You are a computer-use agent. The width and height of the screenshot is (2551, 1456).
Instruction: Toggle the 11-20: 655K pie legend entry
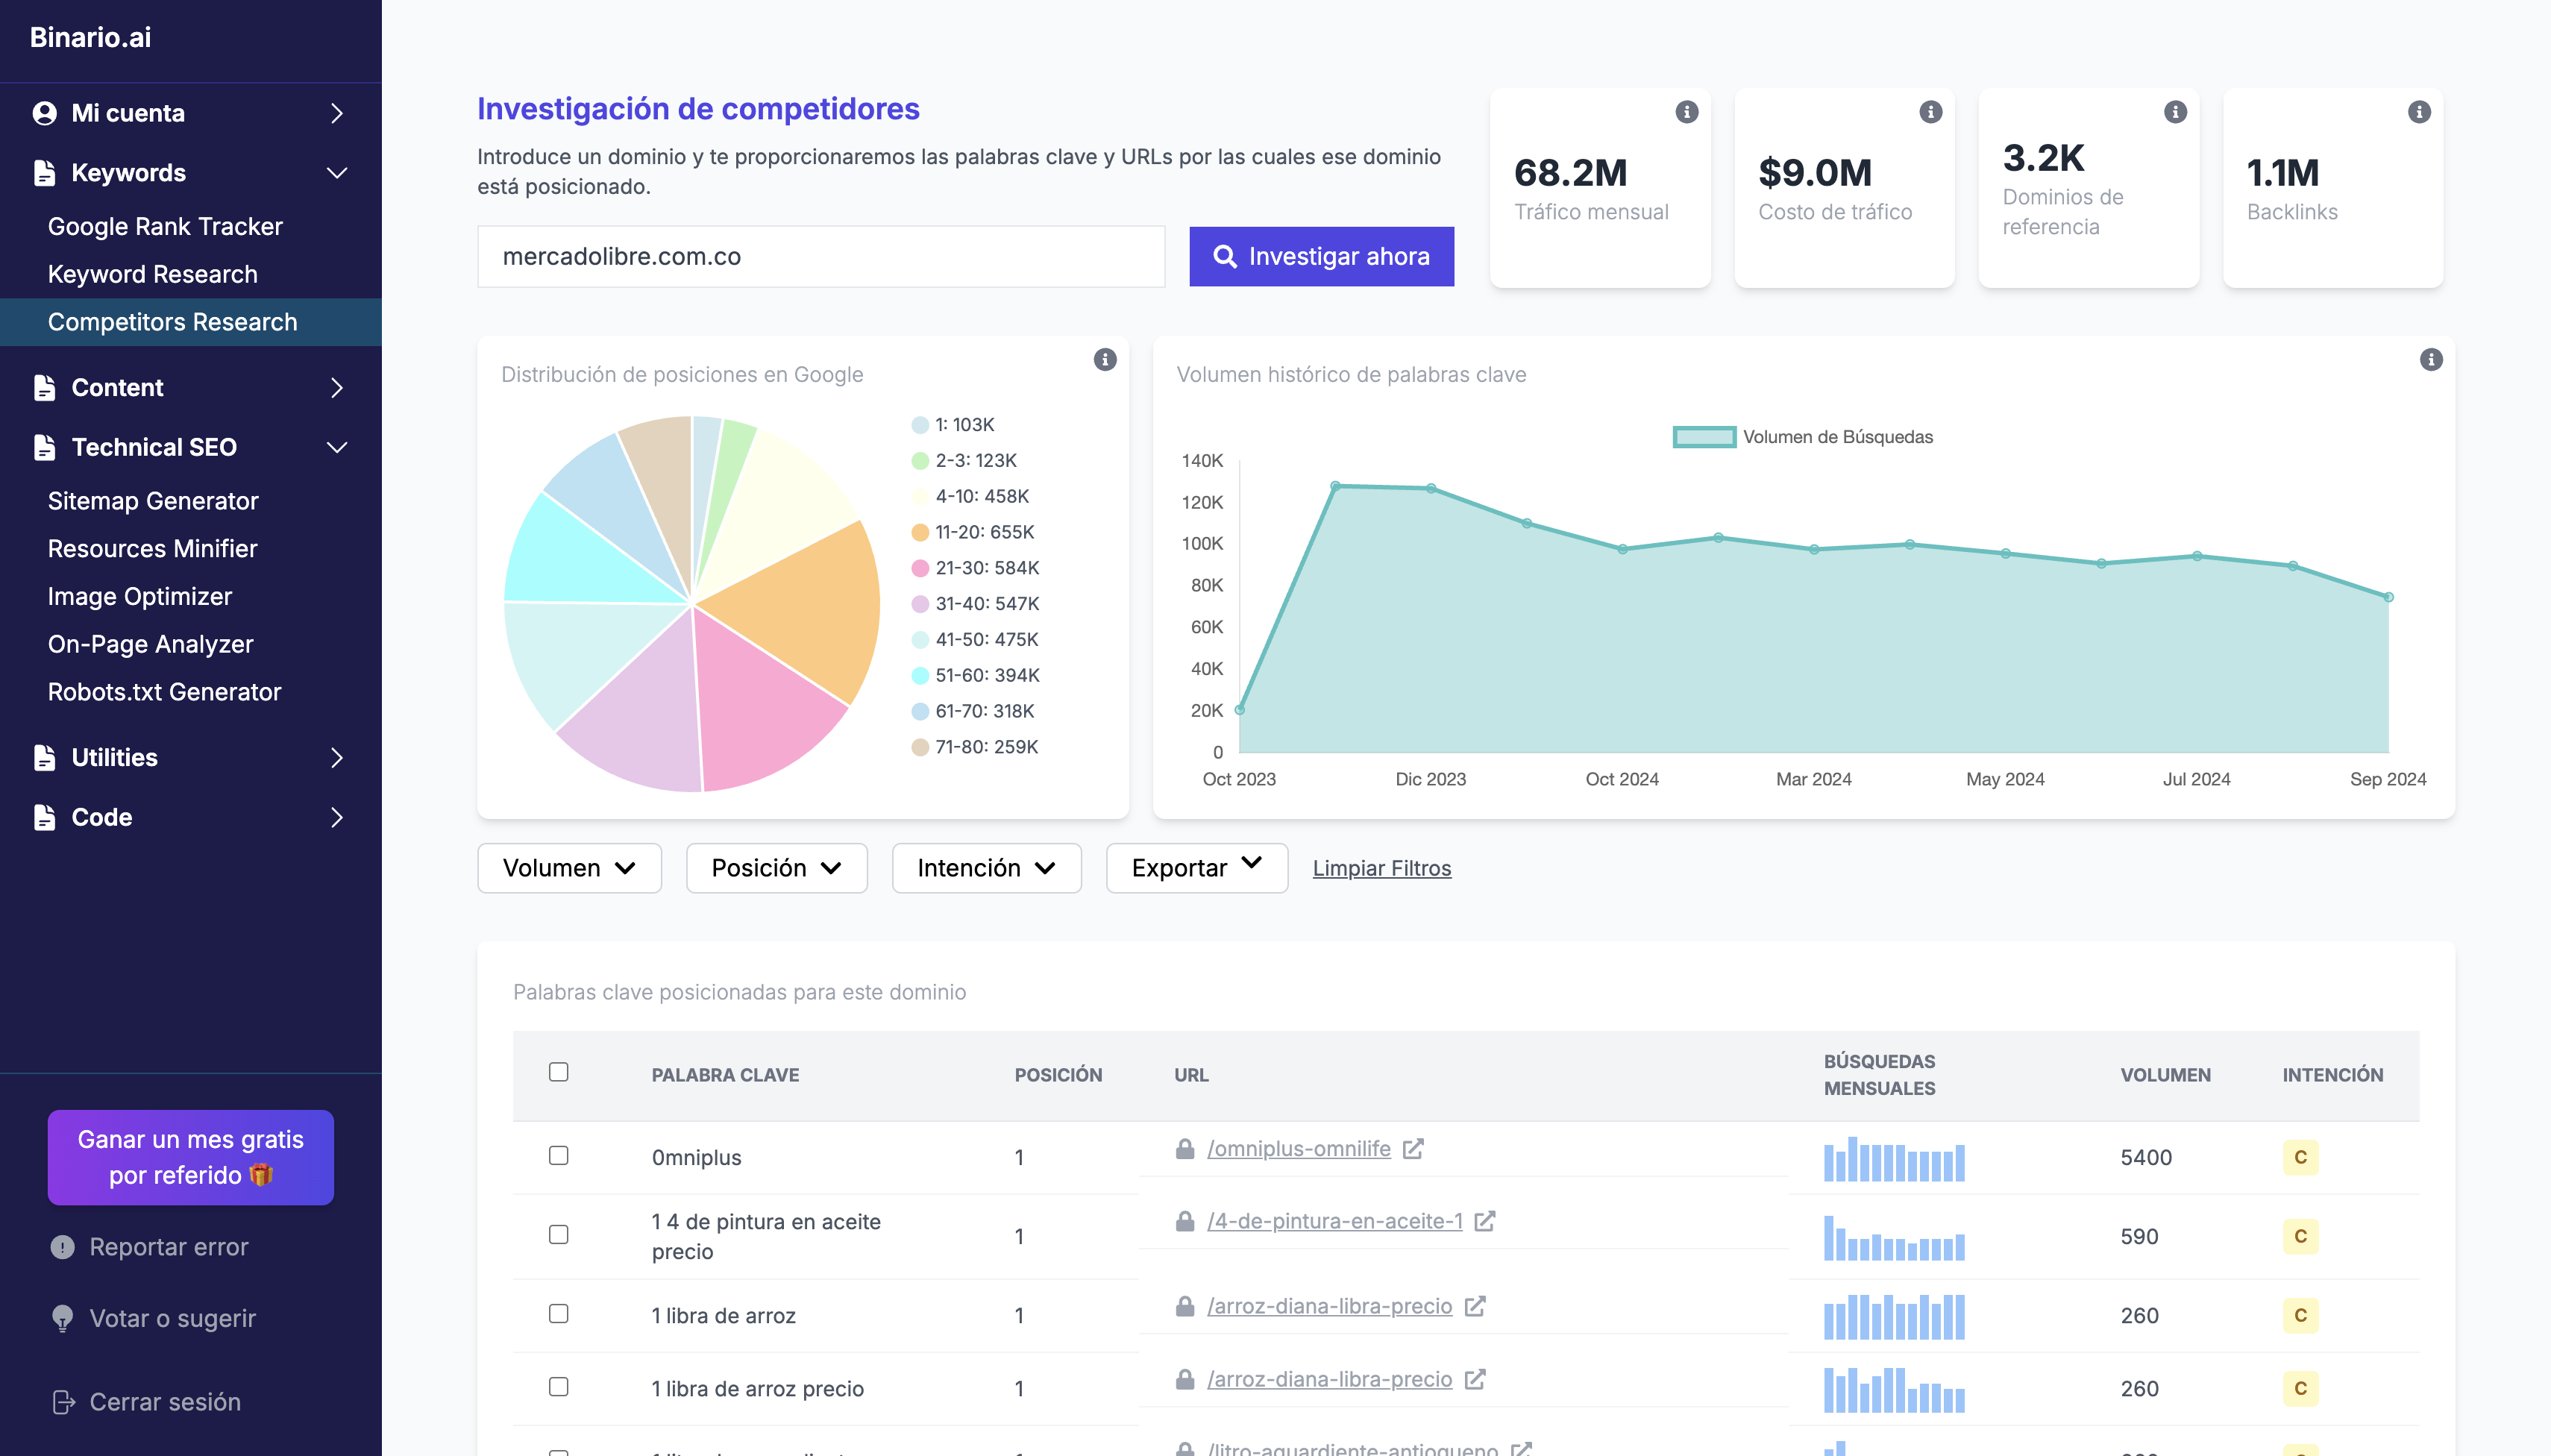pos(972,532)
